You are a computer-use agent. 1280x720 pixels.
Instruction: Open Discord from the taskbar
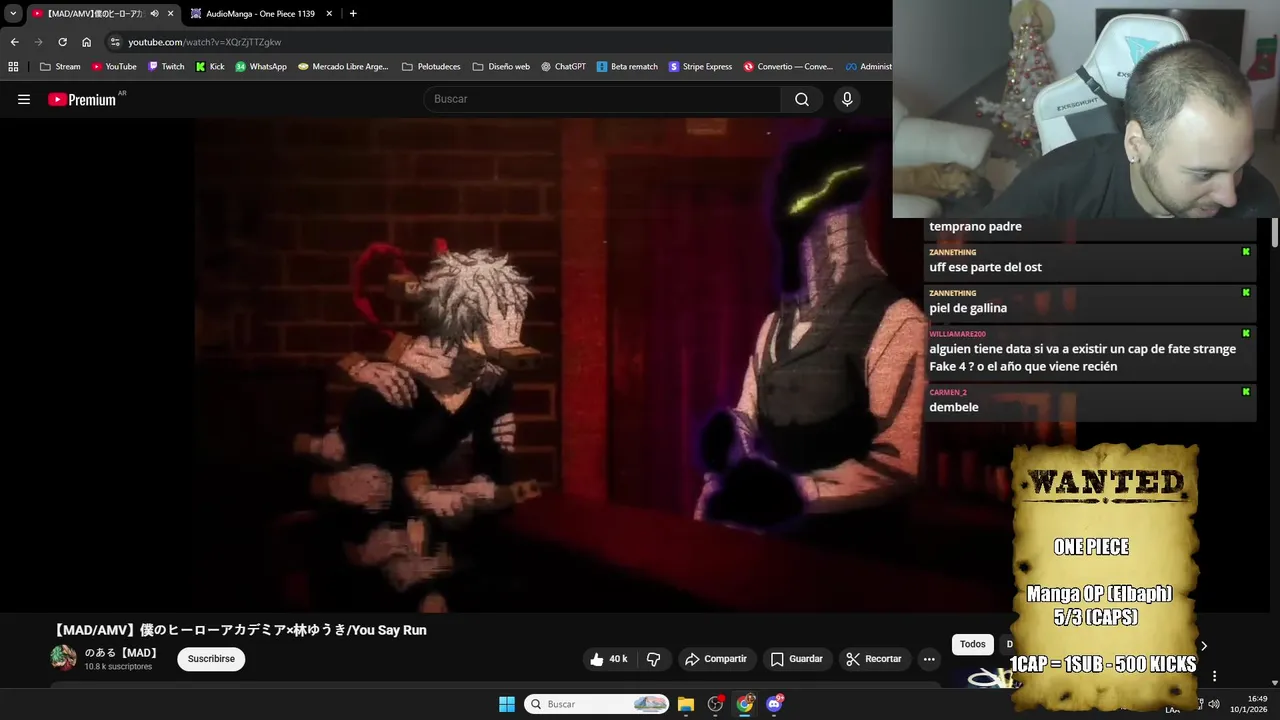point(774,704)
